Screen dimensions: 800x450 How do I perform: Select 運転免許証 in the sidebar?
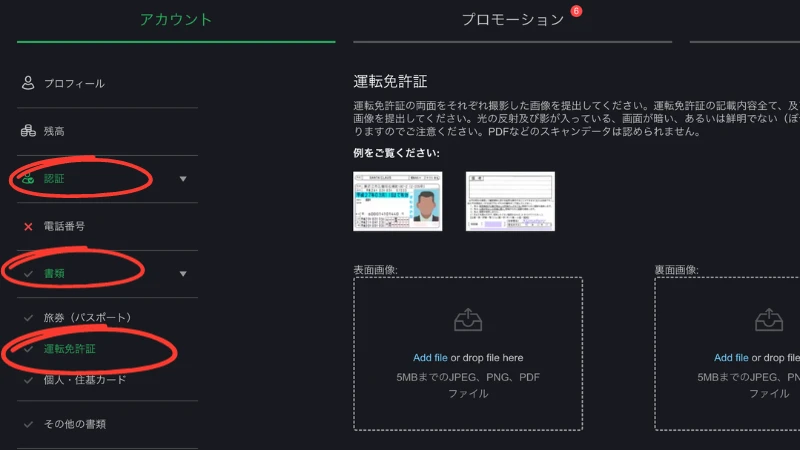[x=69, y=348]
